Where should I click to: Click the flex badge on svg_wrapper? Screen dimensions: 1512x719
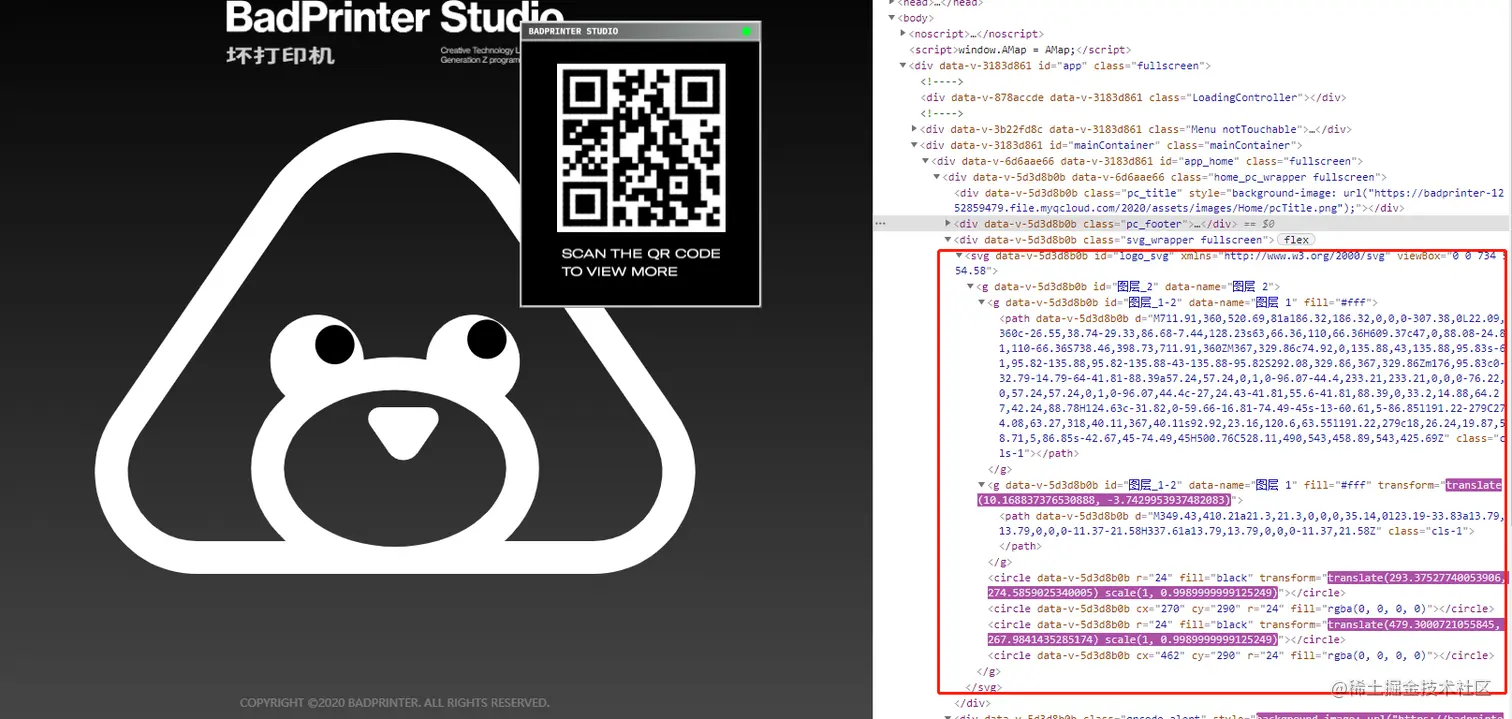pyautogui.click(x=1297, y=240)
